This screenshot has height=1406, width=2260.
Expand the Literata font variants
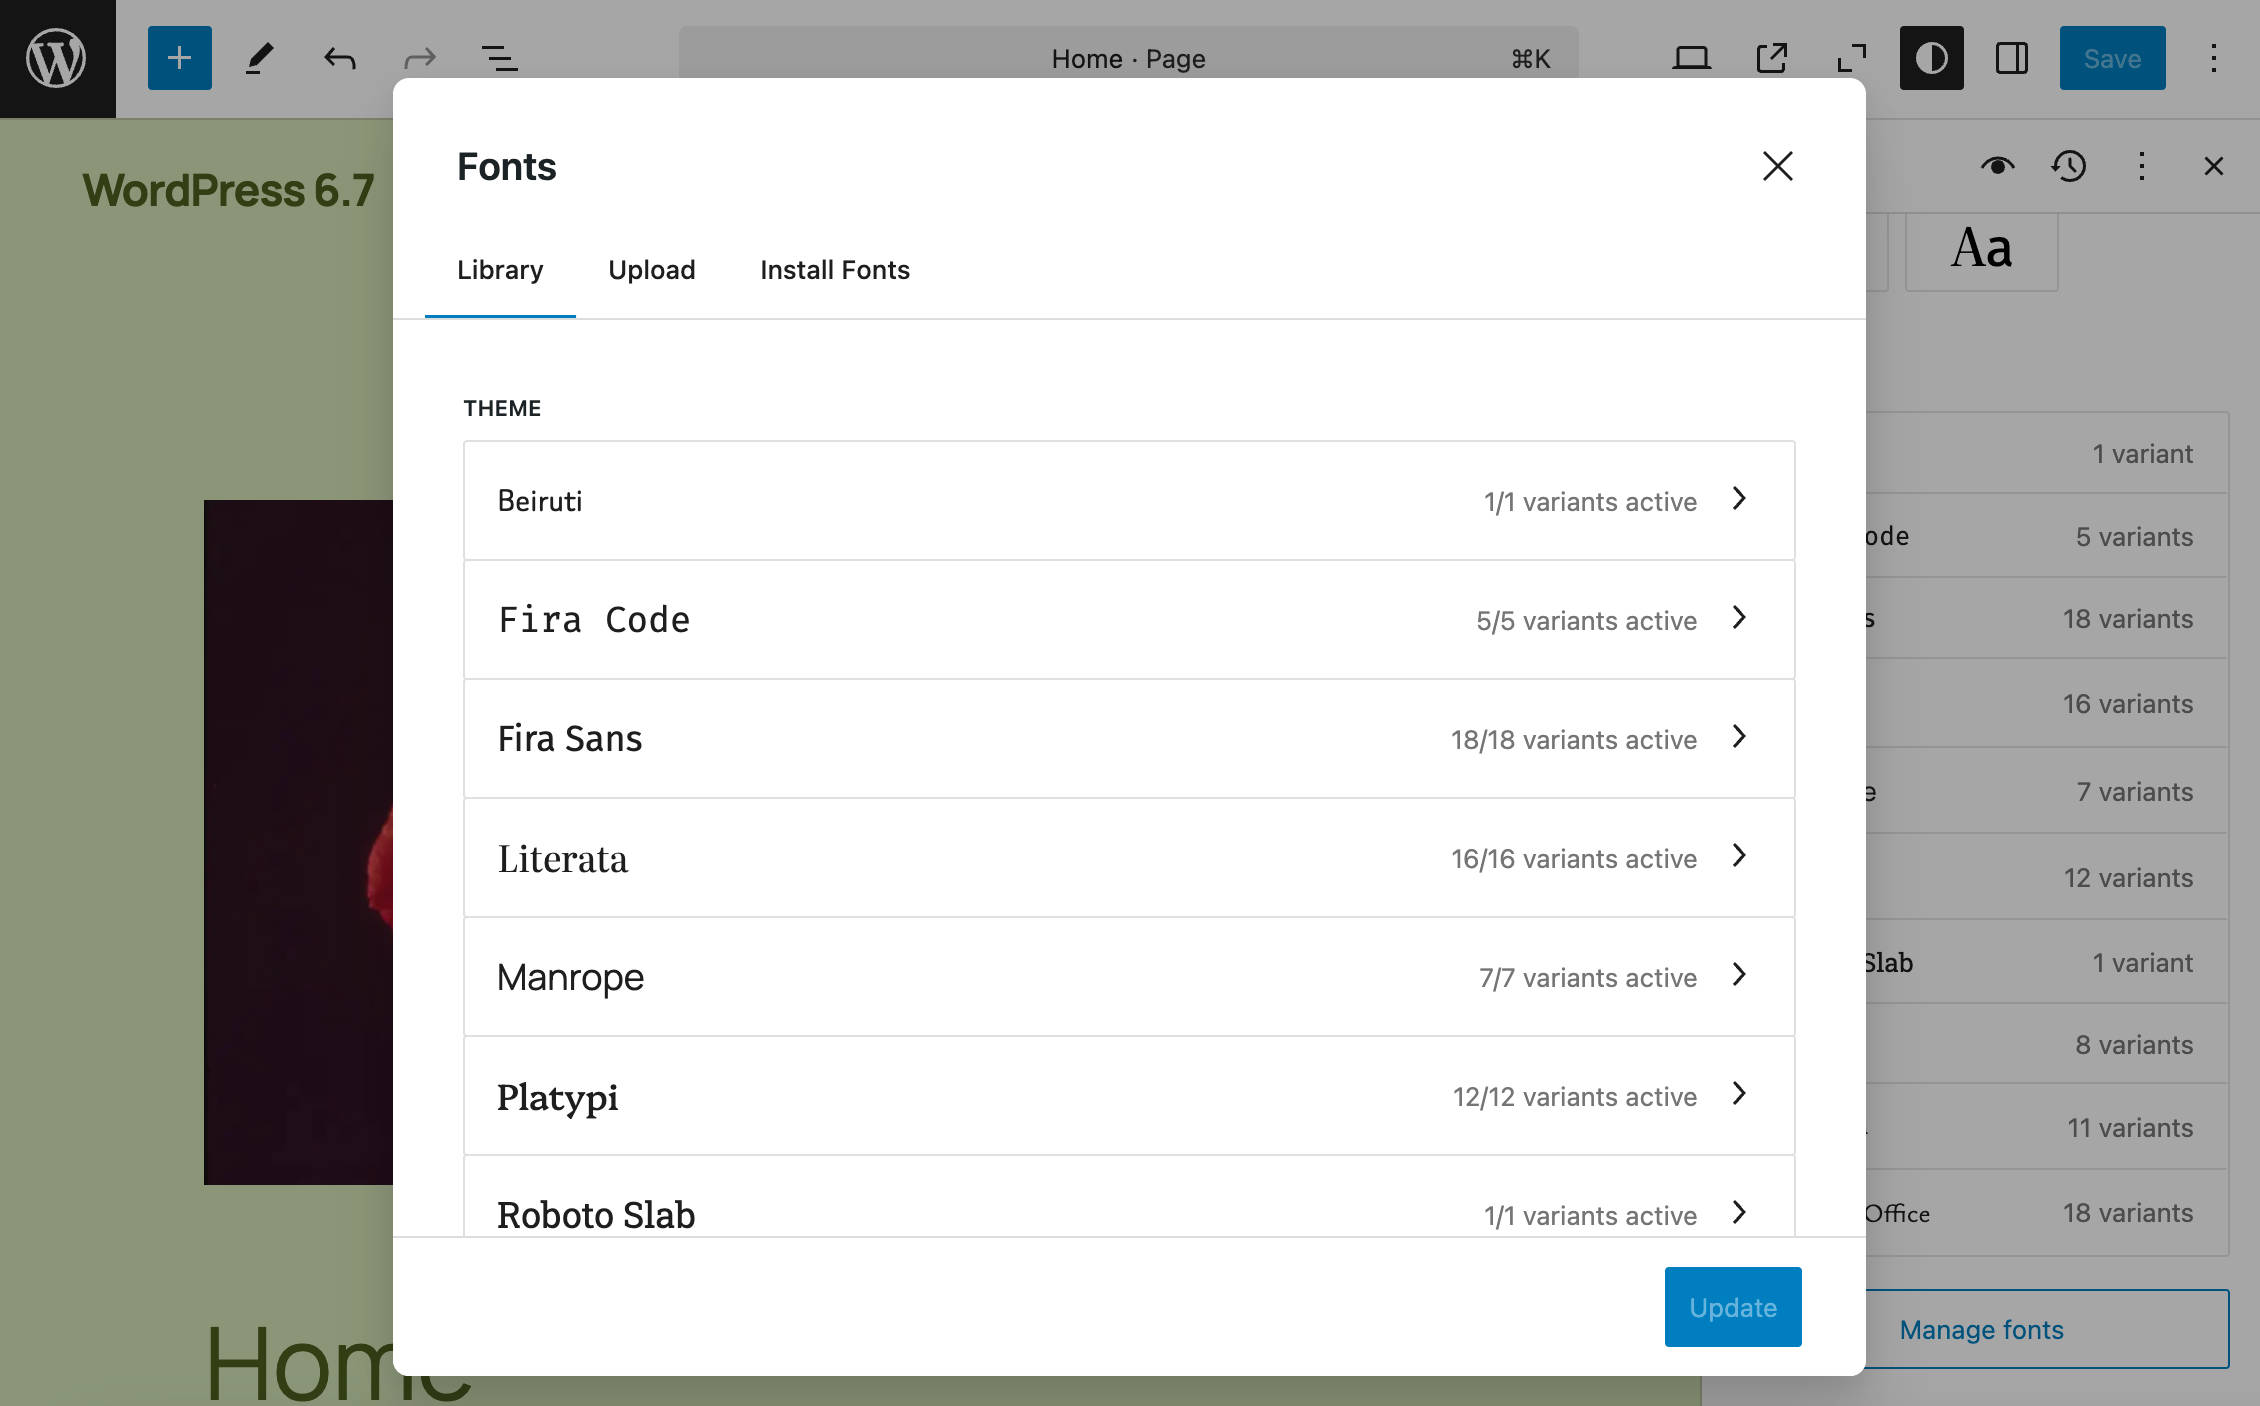(x=1740, y=857)
